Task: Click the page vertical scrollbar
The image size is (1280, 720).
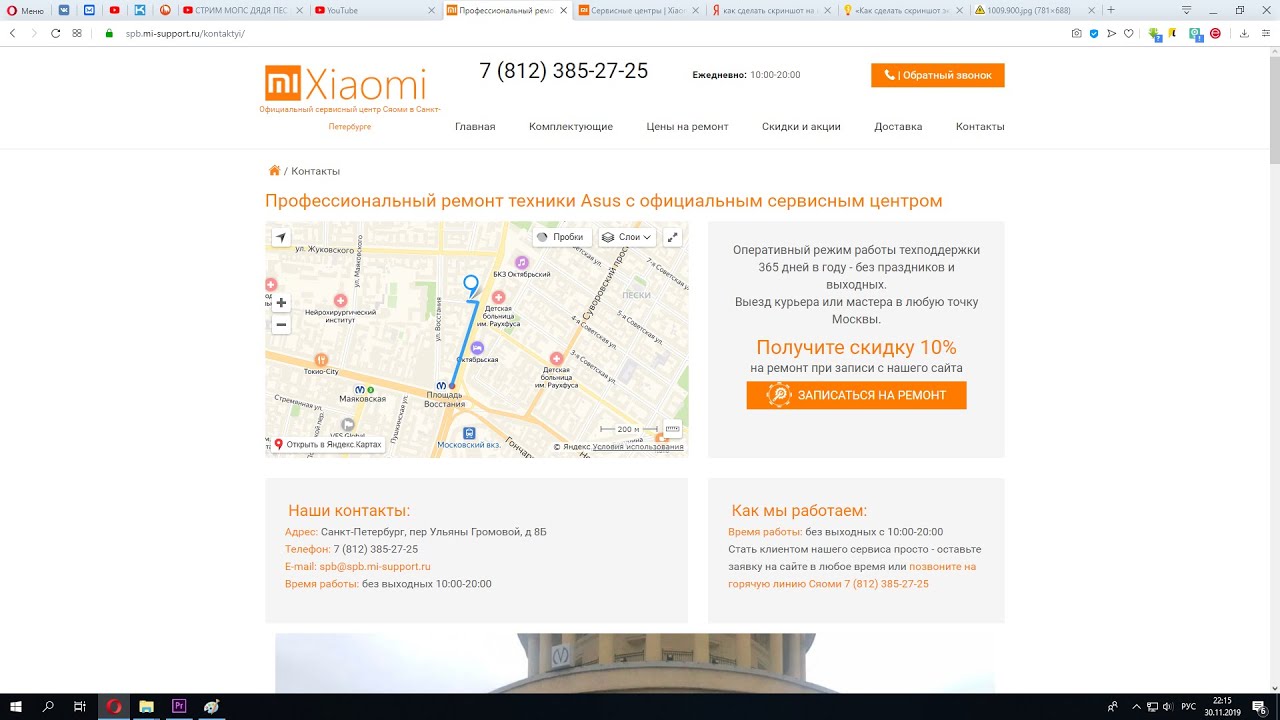Action: 1274,110
